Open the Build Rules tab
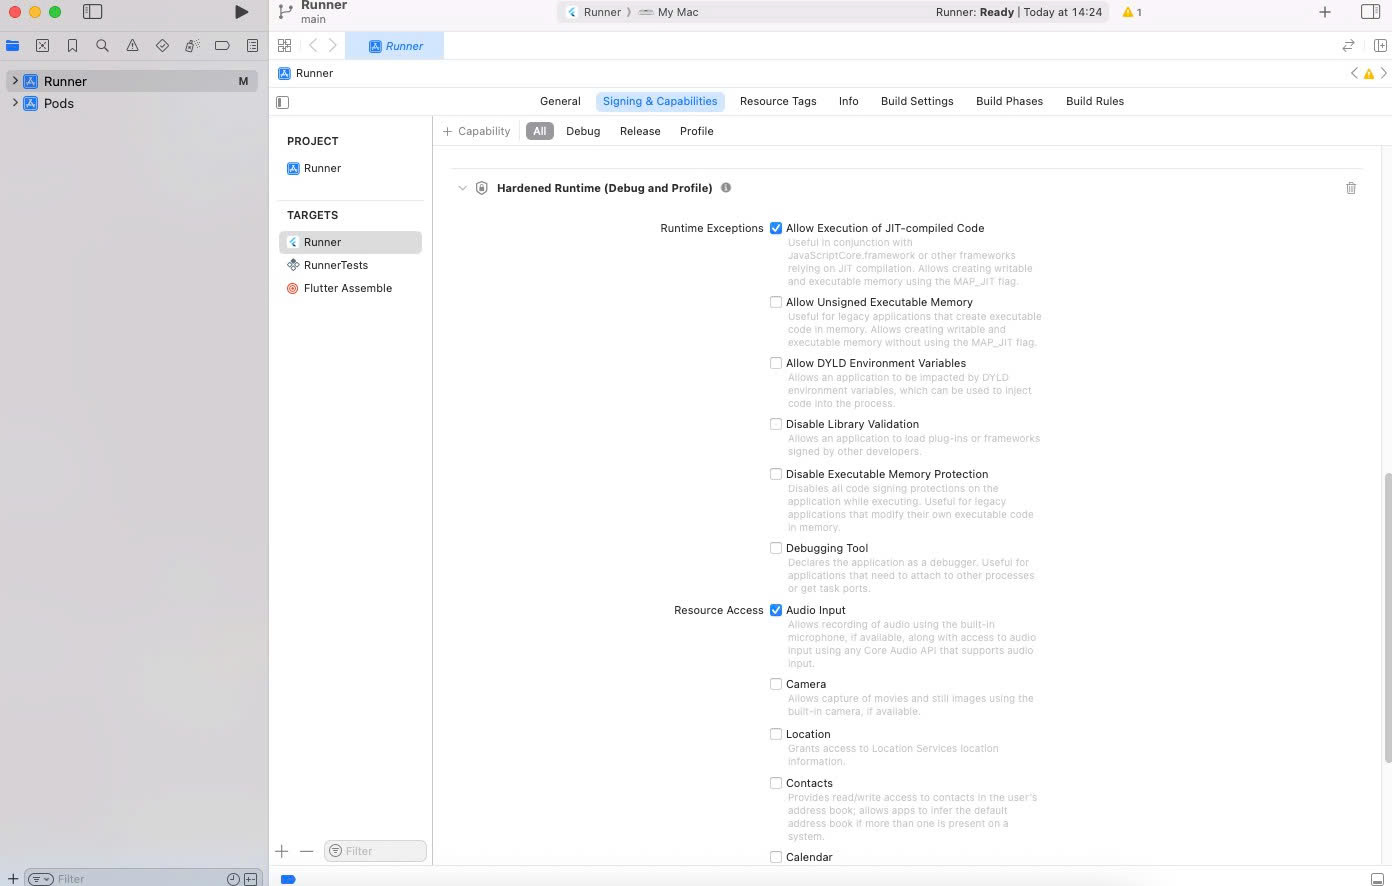Image resolution: width=1392 pixels, height=886 pixels. coord(1095,101)
